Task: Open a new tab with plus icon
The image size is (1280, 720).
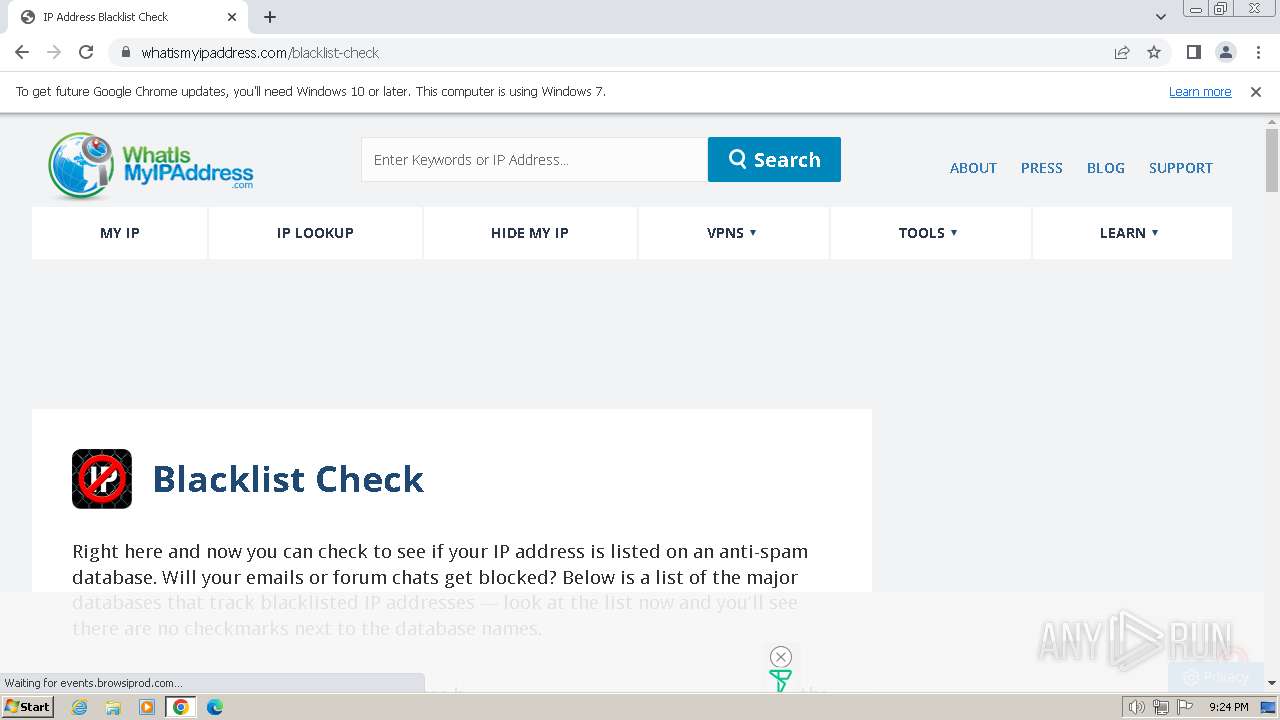Action: pos(270,17)
